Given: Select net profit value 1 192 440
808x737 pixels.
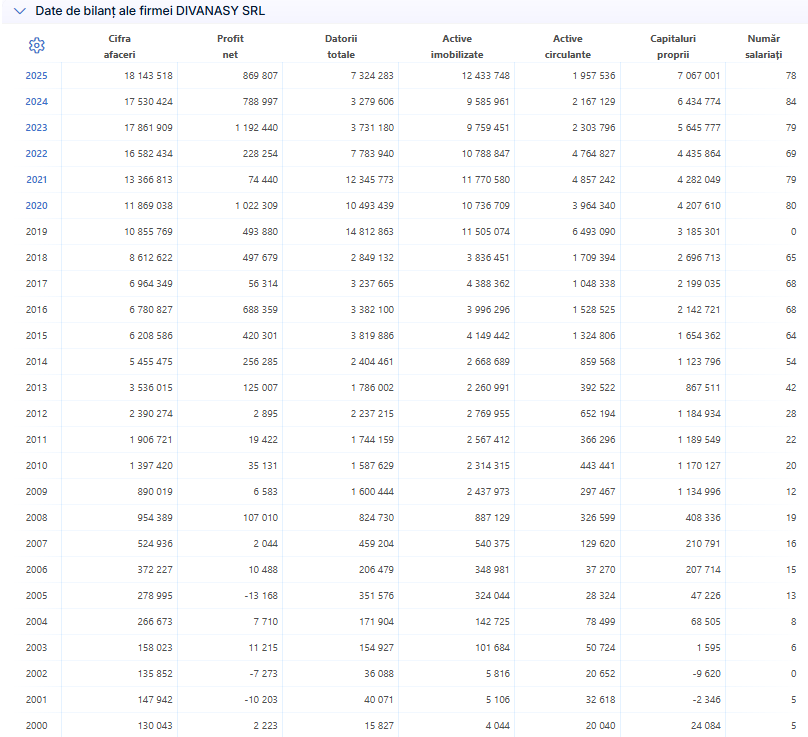Looking at the screenshot, I should 257,128.
